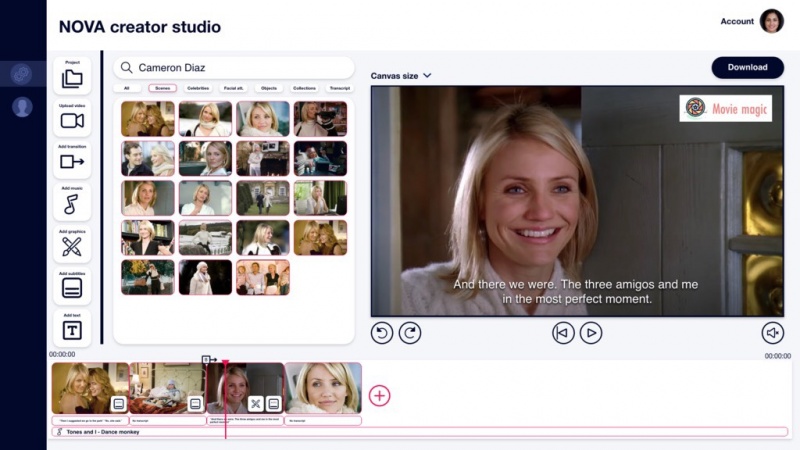Open the Collections filter tab
The width and height of the screenshot is (800, 450).
point(304,88)
